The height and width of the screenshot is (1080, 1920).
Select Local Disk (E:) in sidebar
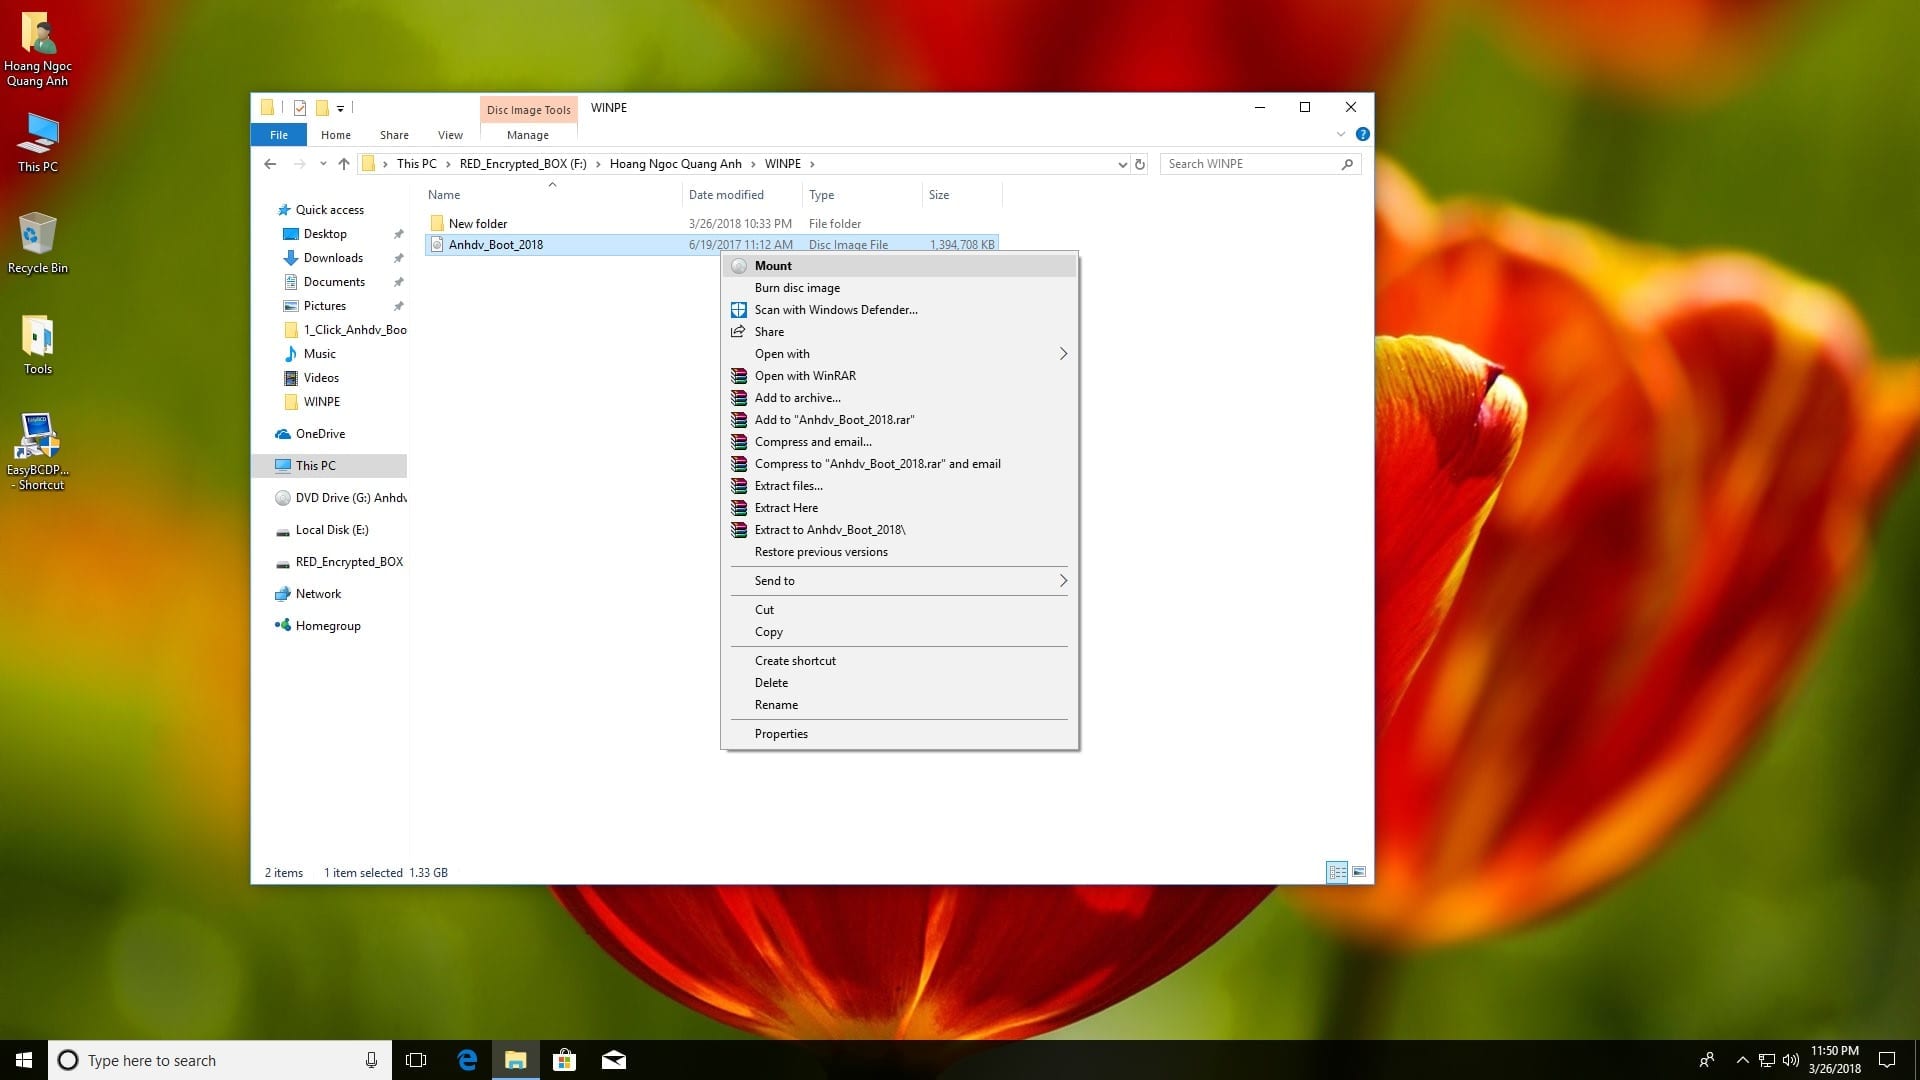(332, 530)
